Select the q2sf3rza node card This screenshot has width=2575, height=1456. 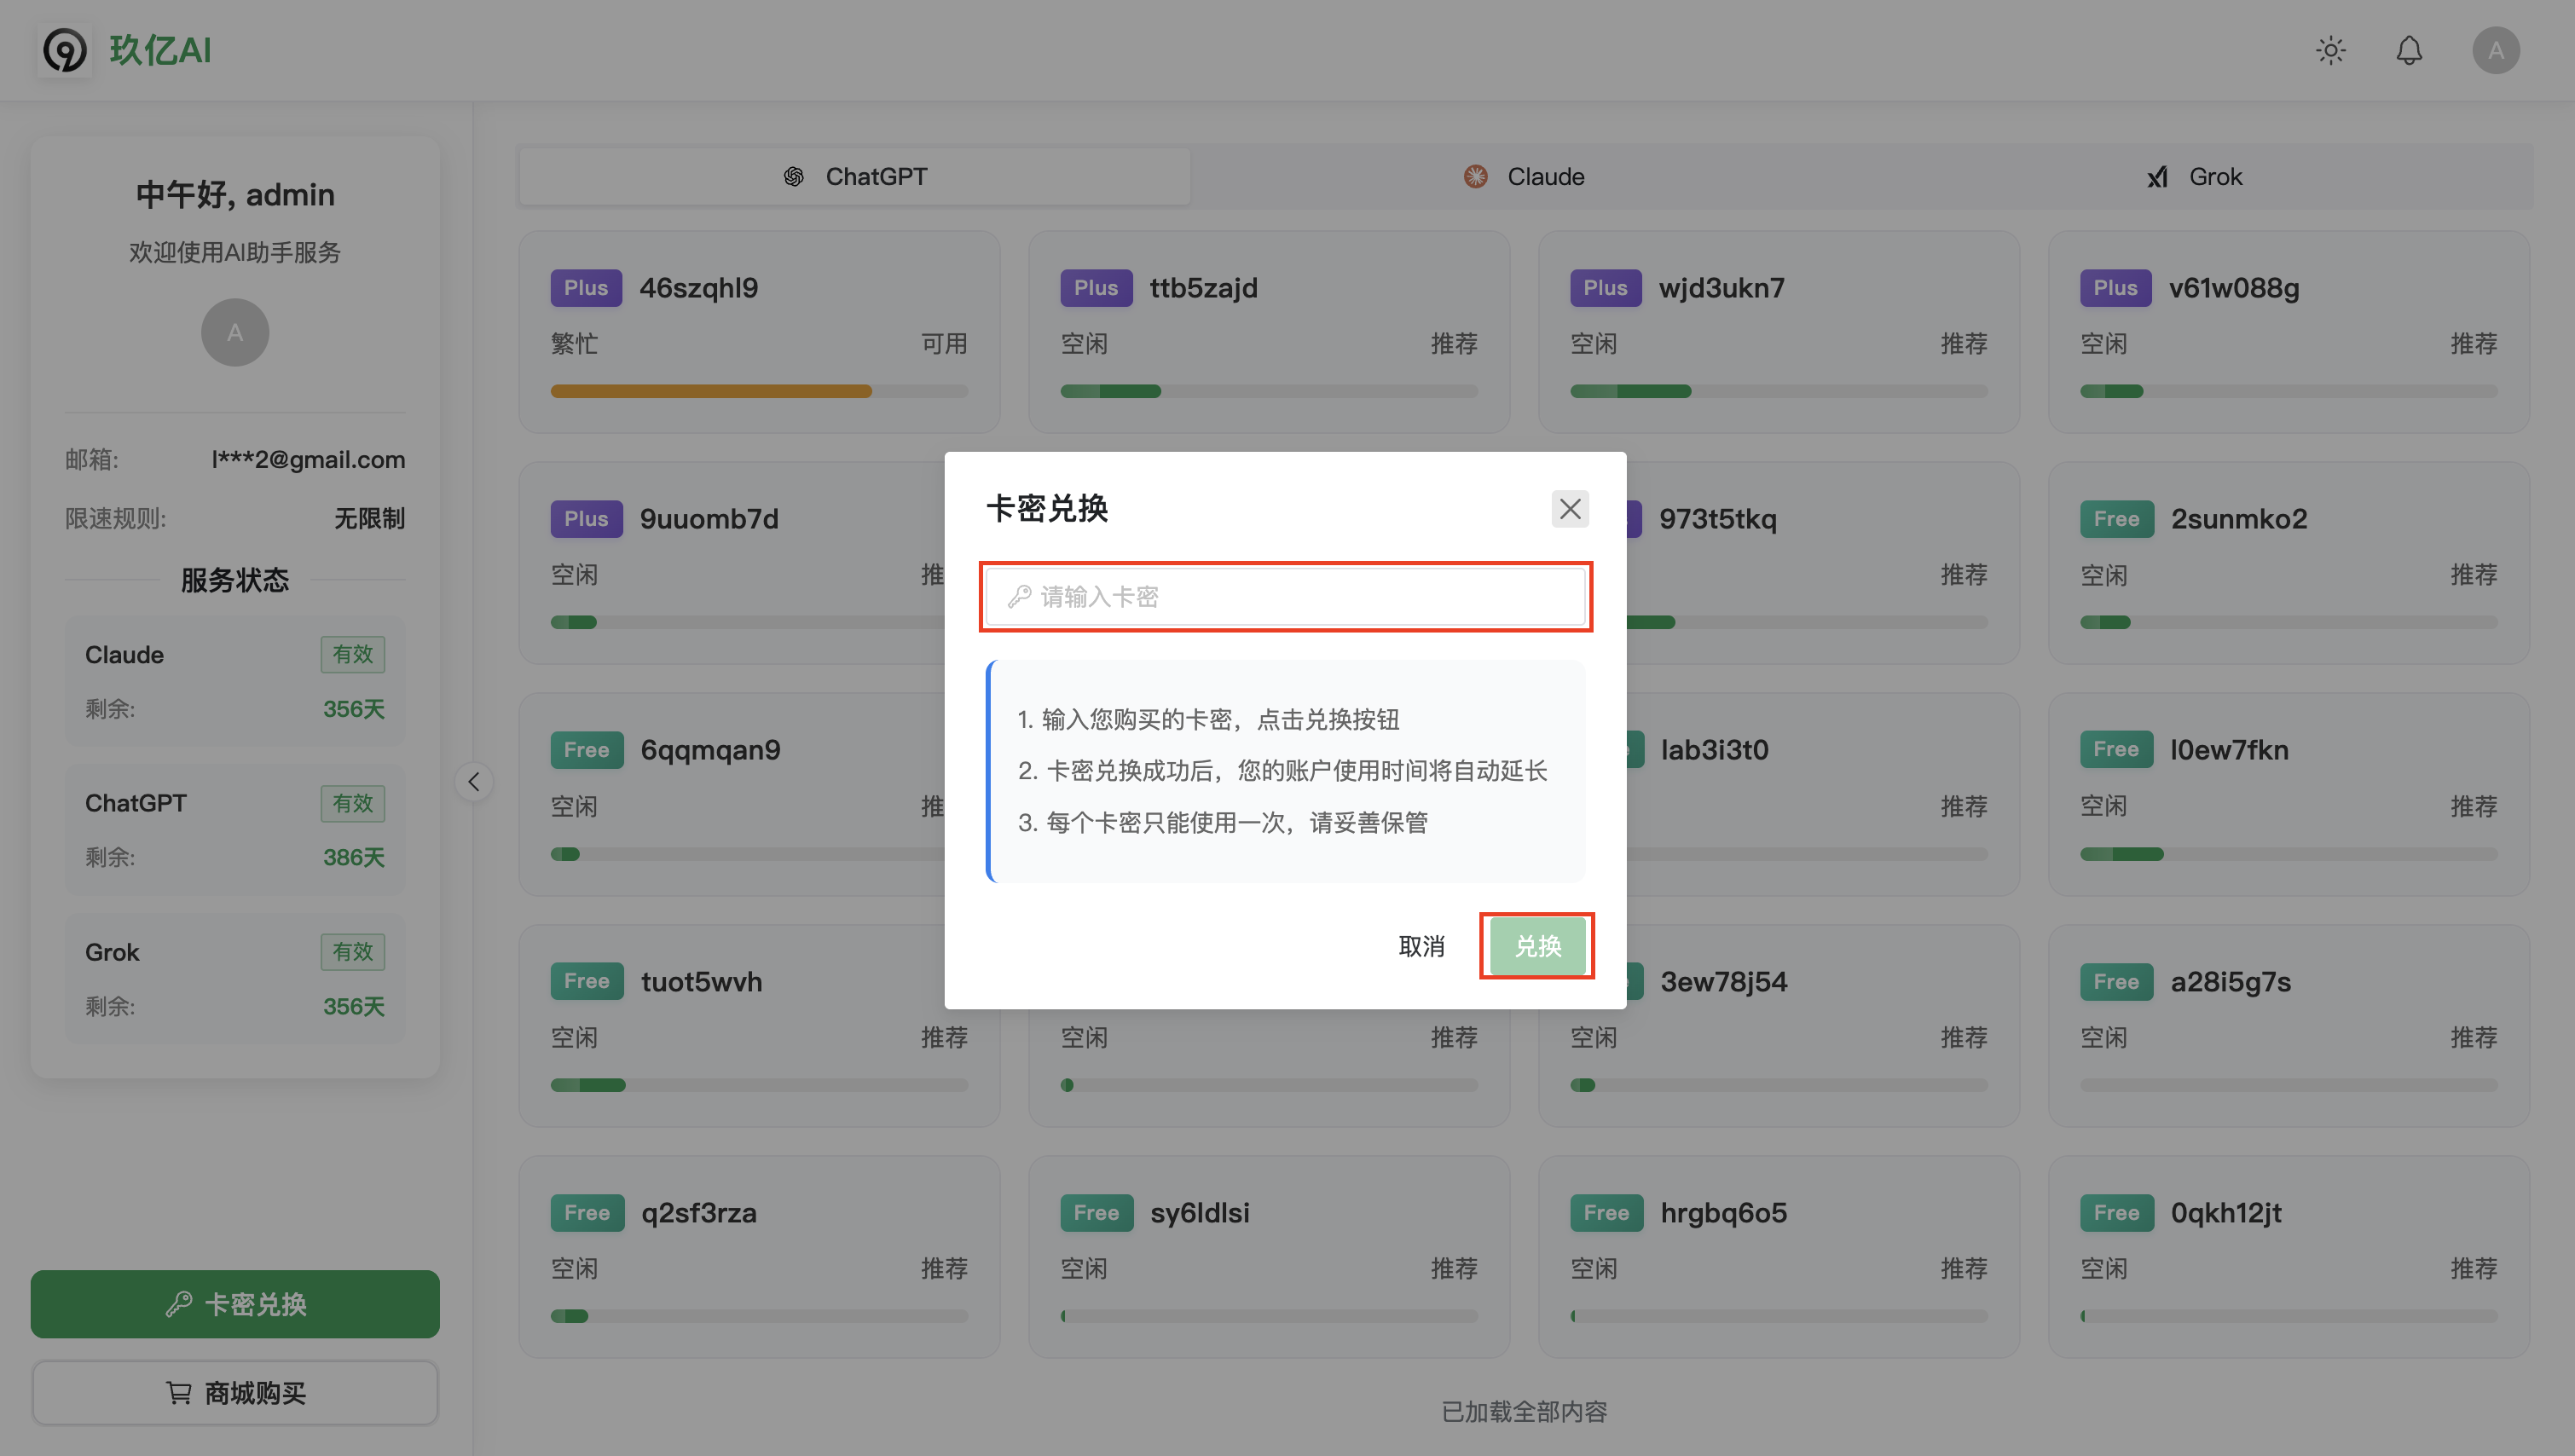(759, 1257)
